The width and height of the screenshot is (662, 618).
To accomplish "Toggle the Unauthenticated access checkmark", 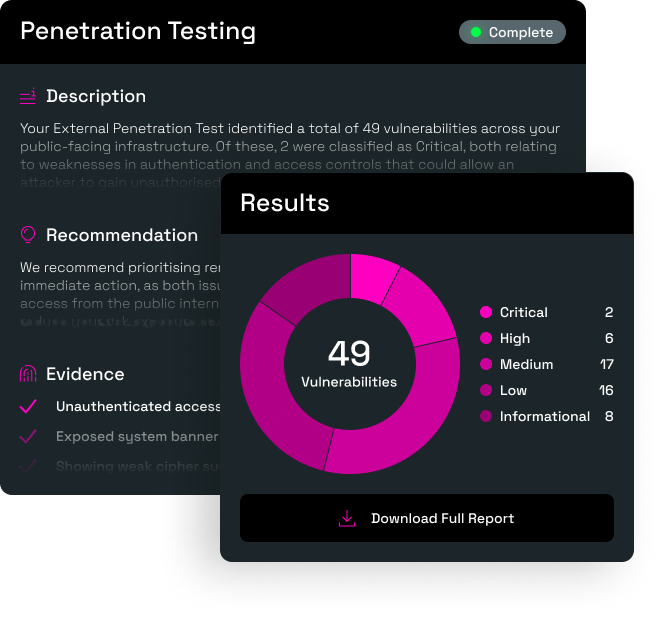I will click(x=29, y=406).
